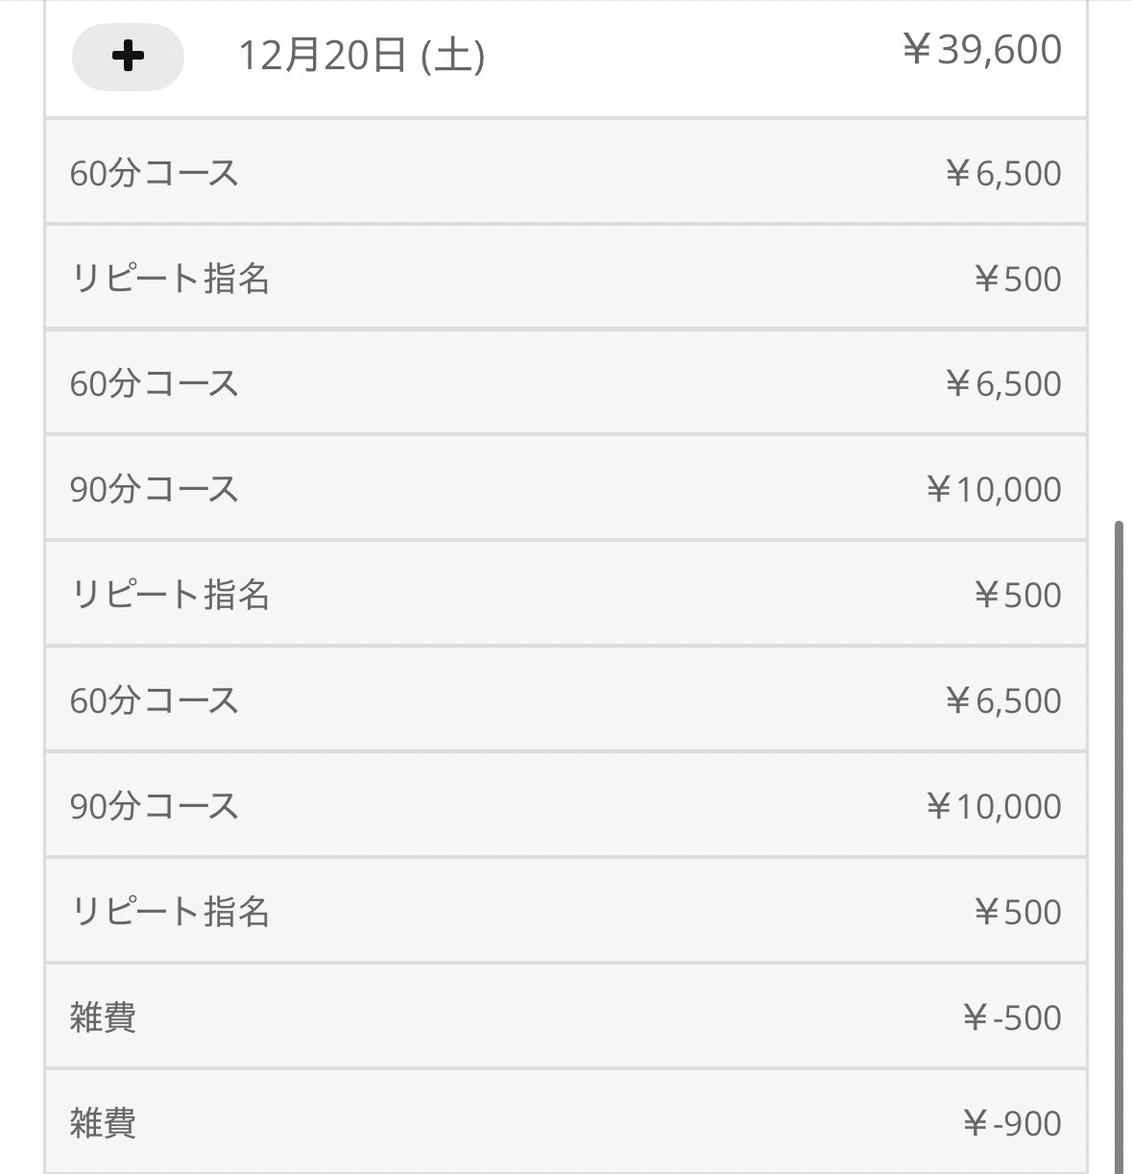Select the third リピート指名 row label
Viewport: 1132px width, 1174px height.
(x=170, y=912)
